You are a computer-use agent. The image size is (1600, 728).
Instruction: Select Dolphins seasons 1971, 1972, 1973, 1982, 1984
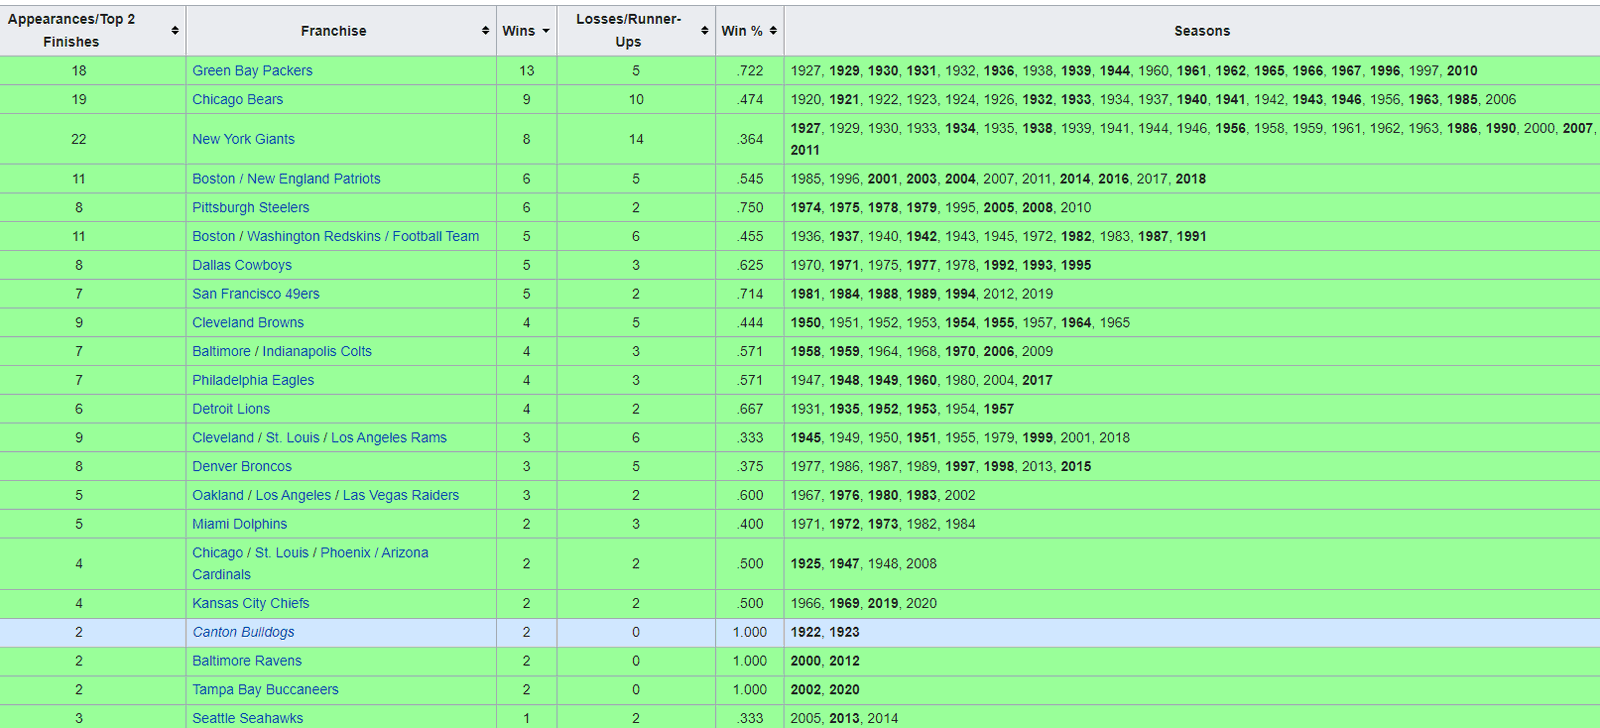(883, 525)
